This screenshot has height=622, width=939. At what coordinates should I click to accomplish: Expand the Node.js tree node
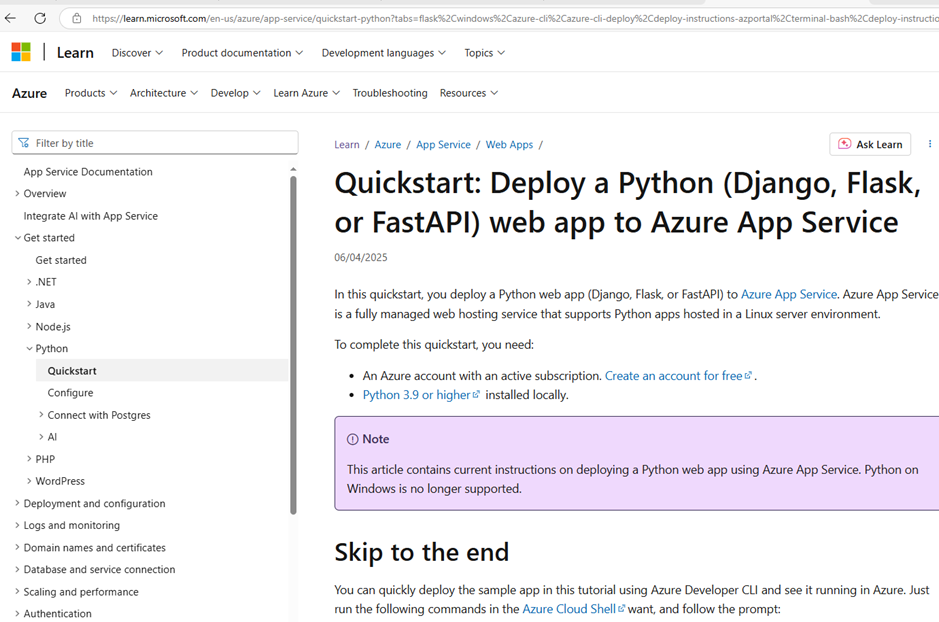29,326
